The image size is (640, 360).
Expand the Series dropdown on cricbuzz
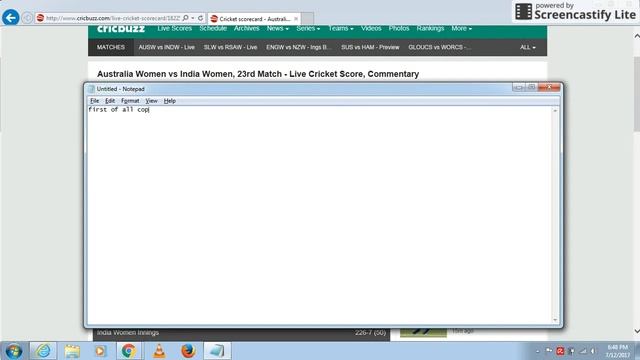[x=308, y=29]
